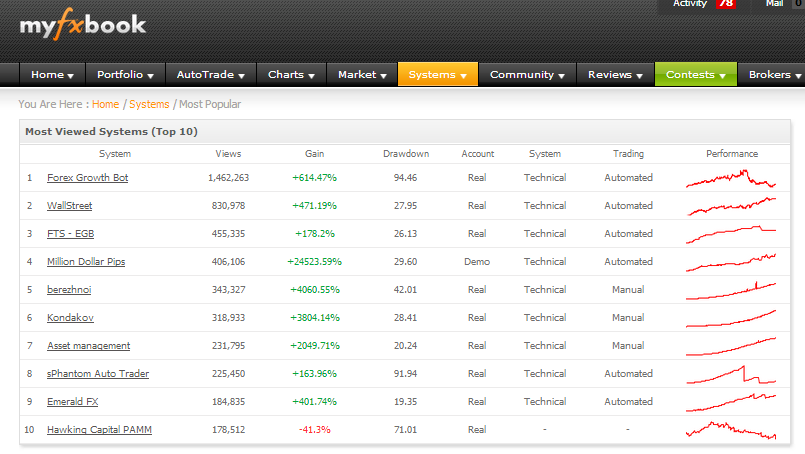Viewport: 805px width, 454px height.
Task: Open WallStreet system link
Action: 69,205
